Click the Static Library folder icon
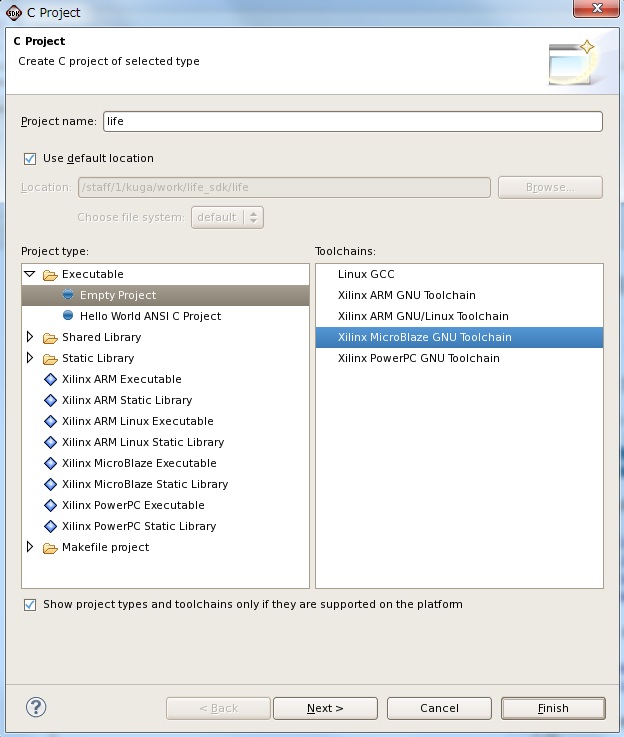The width and height of the screenshot is (624, 737). pyautogui.click(x=50, y=359)
